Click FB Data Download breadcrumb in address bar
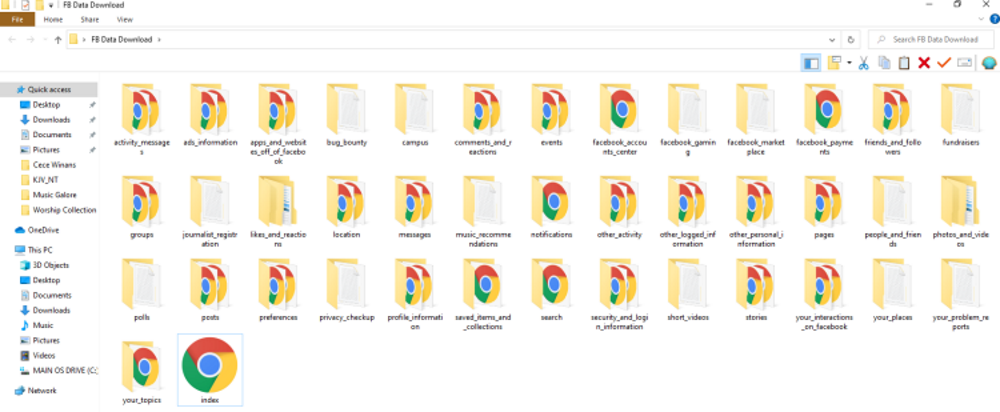Screen dimensions: 1000x412 pos(122,40)
